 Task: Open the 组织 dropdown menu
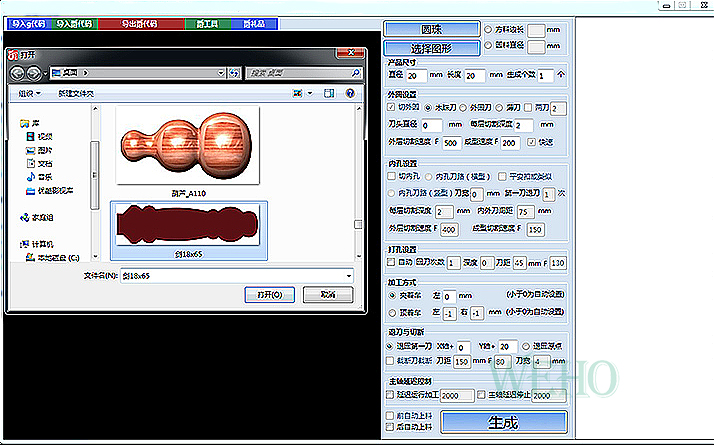click(27, 93)
